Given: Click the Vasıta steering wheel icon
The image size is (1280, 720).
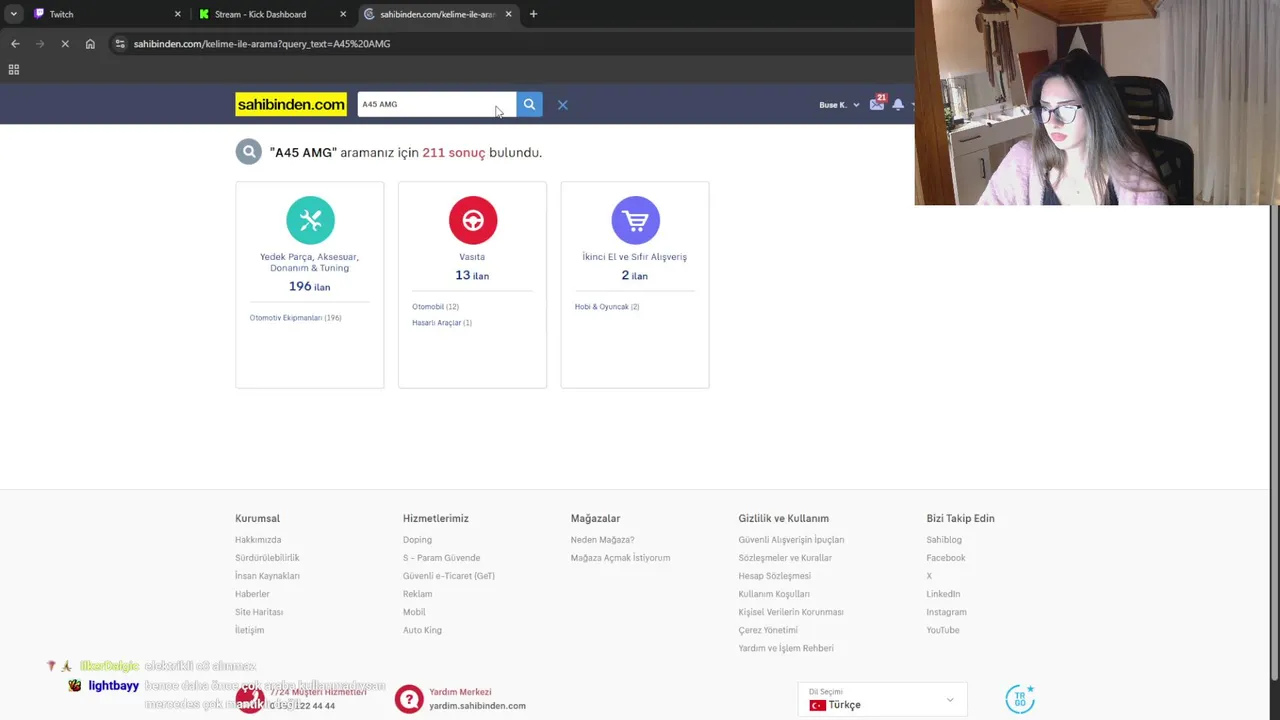Looking at the screenshot, I should [473, 220].
